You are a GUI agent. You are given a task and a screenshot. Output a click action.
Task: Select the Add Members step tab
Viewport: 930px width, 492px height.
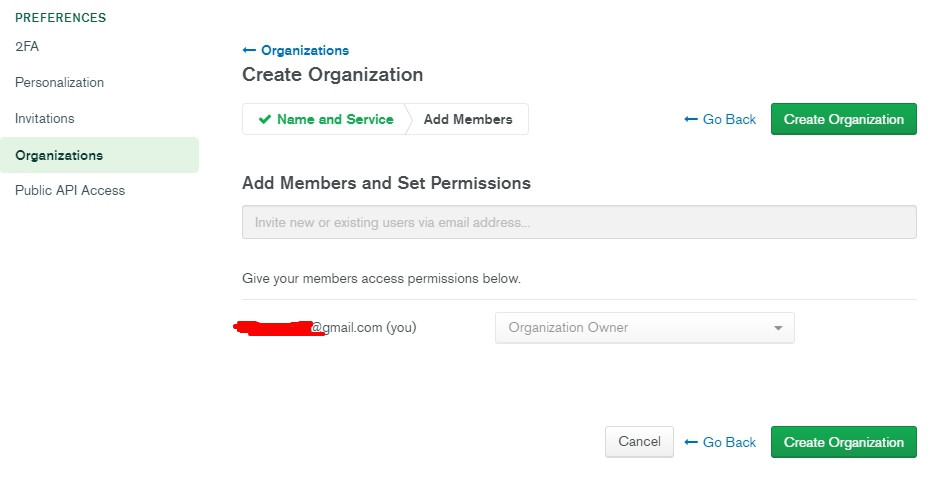(x=468, y=119)
